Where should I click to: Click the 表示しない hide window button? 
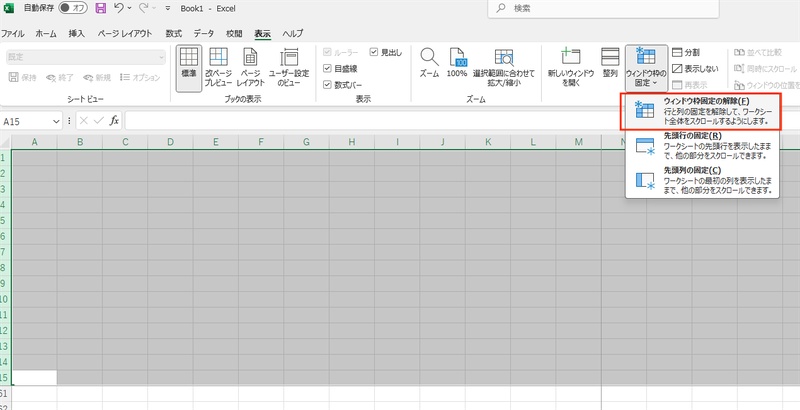coord(695,68)
